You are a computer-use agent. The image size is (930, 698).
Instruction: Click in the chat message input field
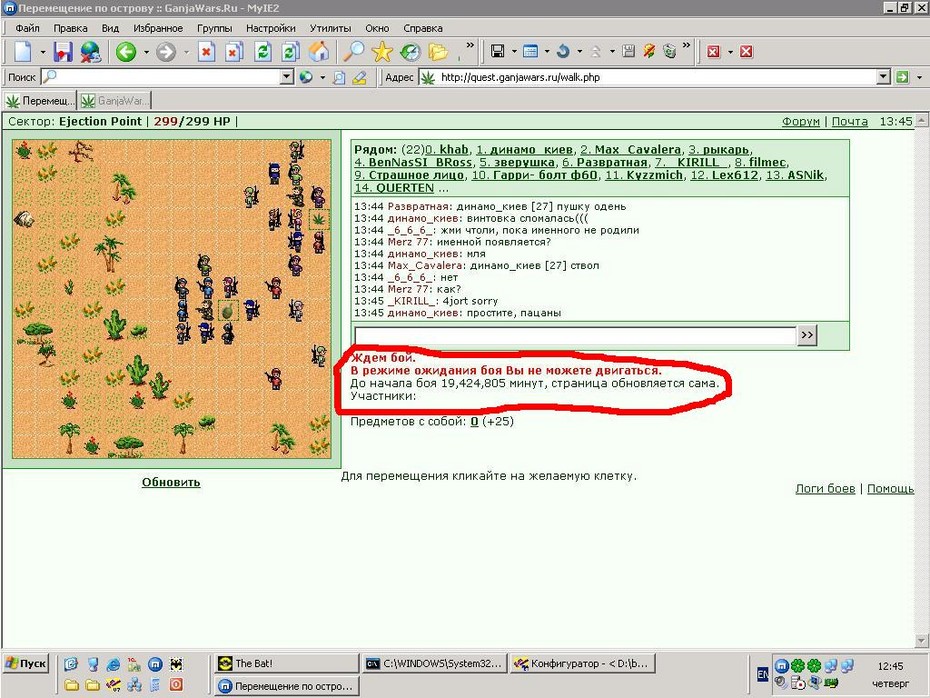coord(575,335)
